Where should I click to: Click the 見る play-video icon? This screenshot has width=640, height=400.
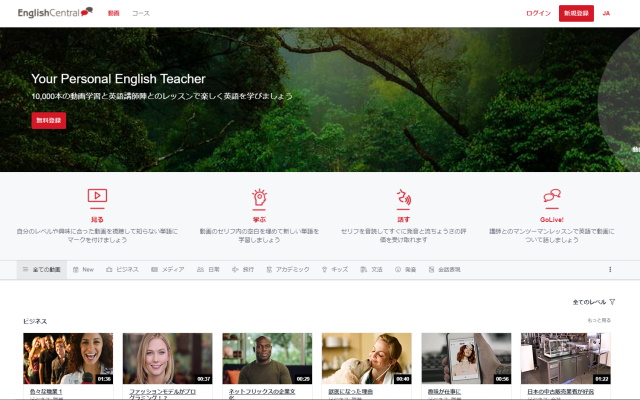coord(97,196)
